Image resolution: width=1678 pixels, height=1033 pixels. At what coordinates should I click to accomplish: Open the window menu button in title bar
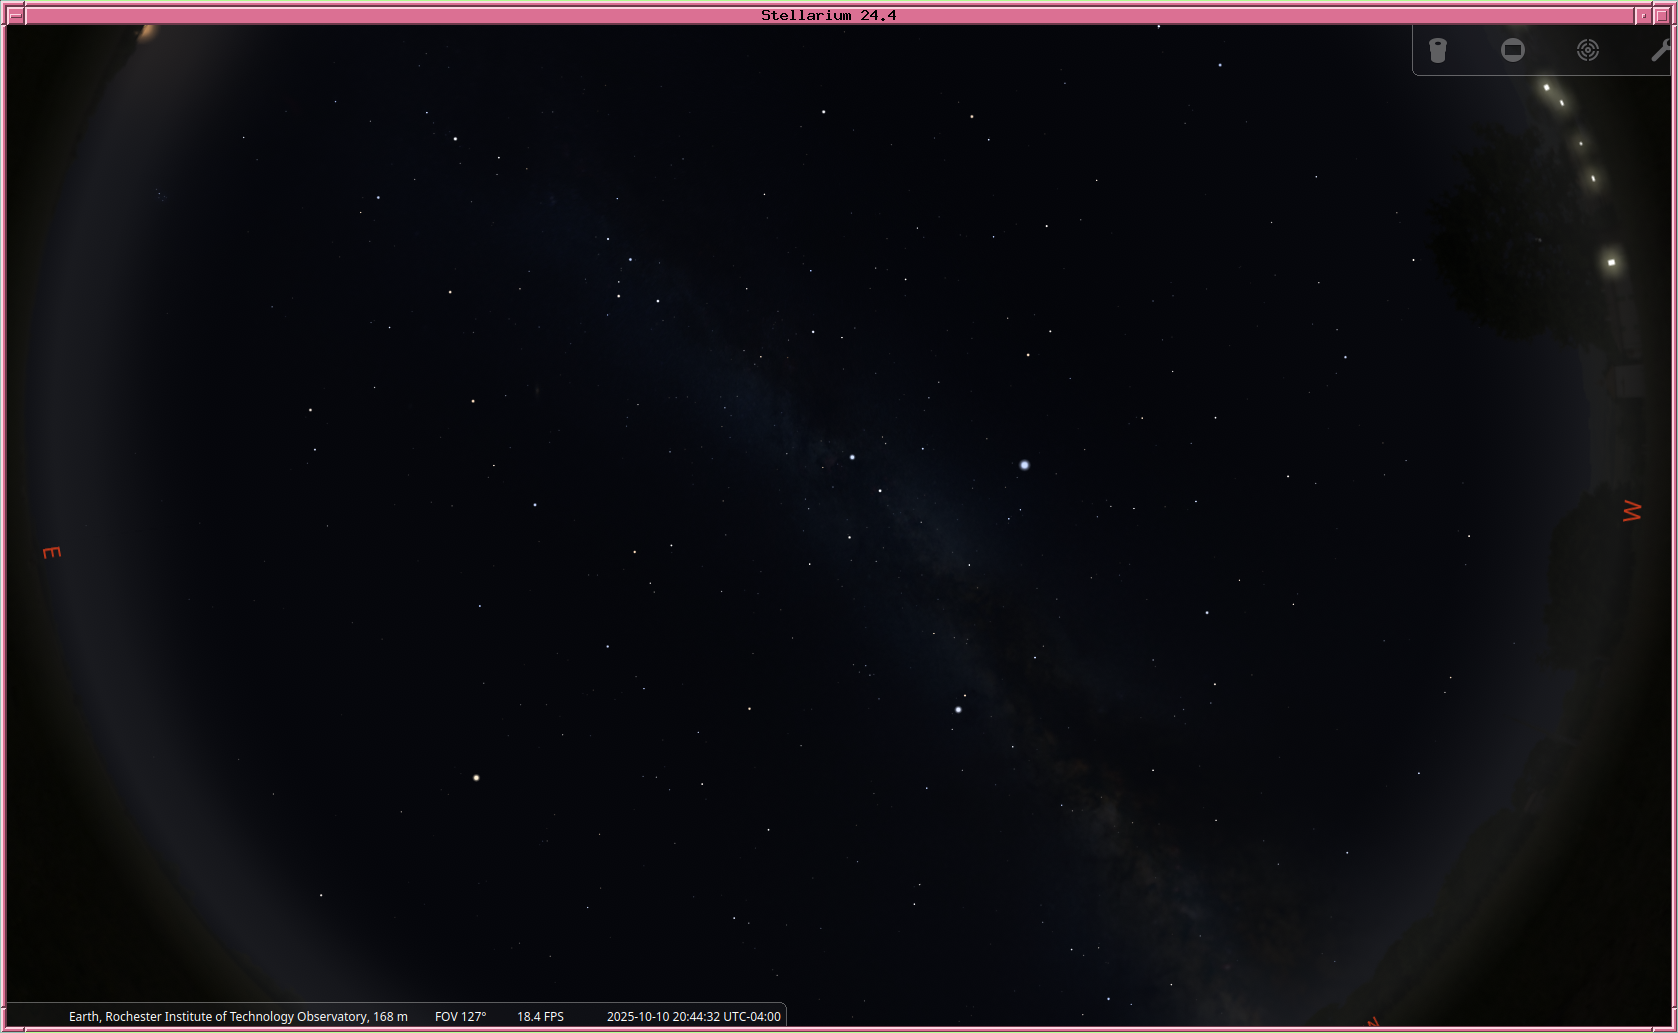[x=15, y=15]
